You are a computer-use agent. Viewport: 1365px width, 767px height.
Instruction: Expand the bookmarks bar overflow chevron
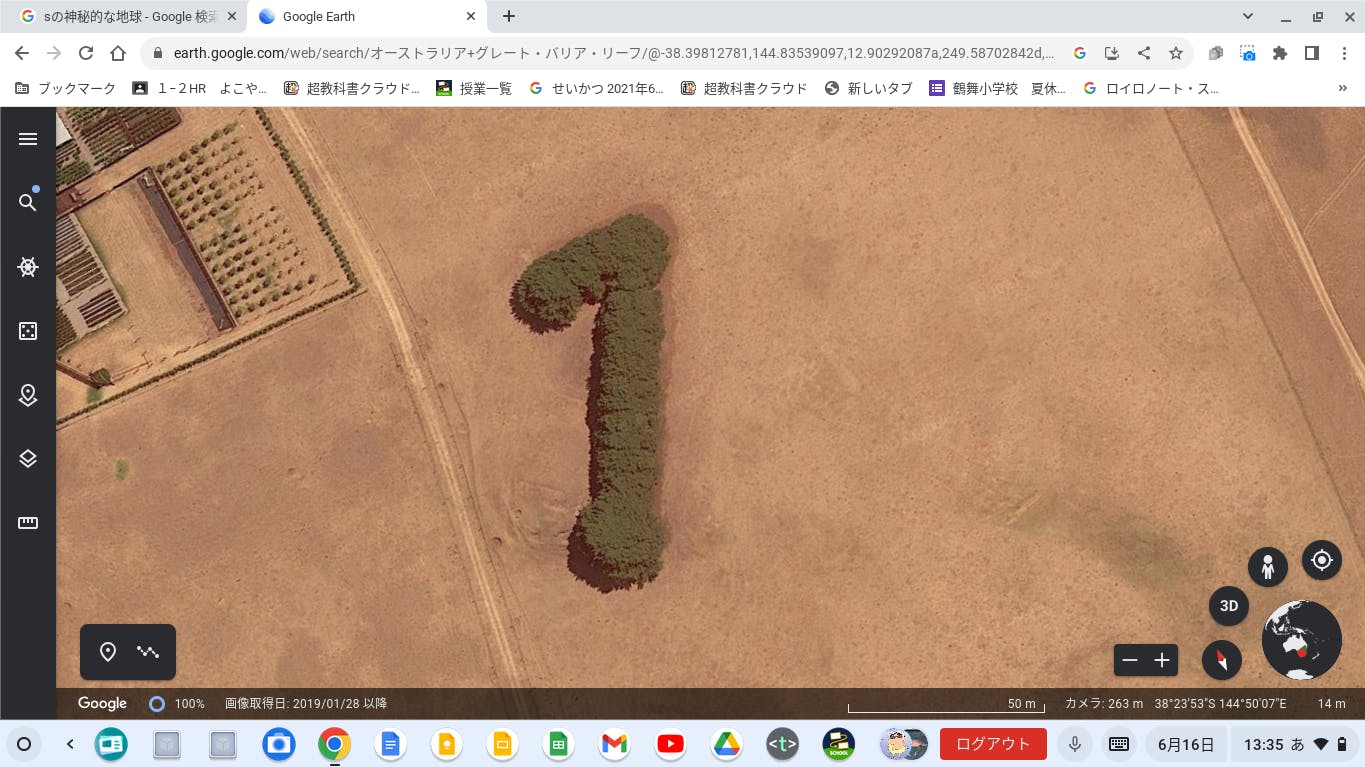coord(1342,88)
